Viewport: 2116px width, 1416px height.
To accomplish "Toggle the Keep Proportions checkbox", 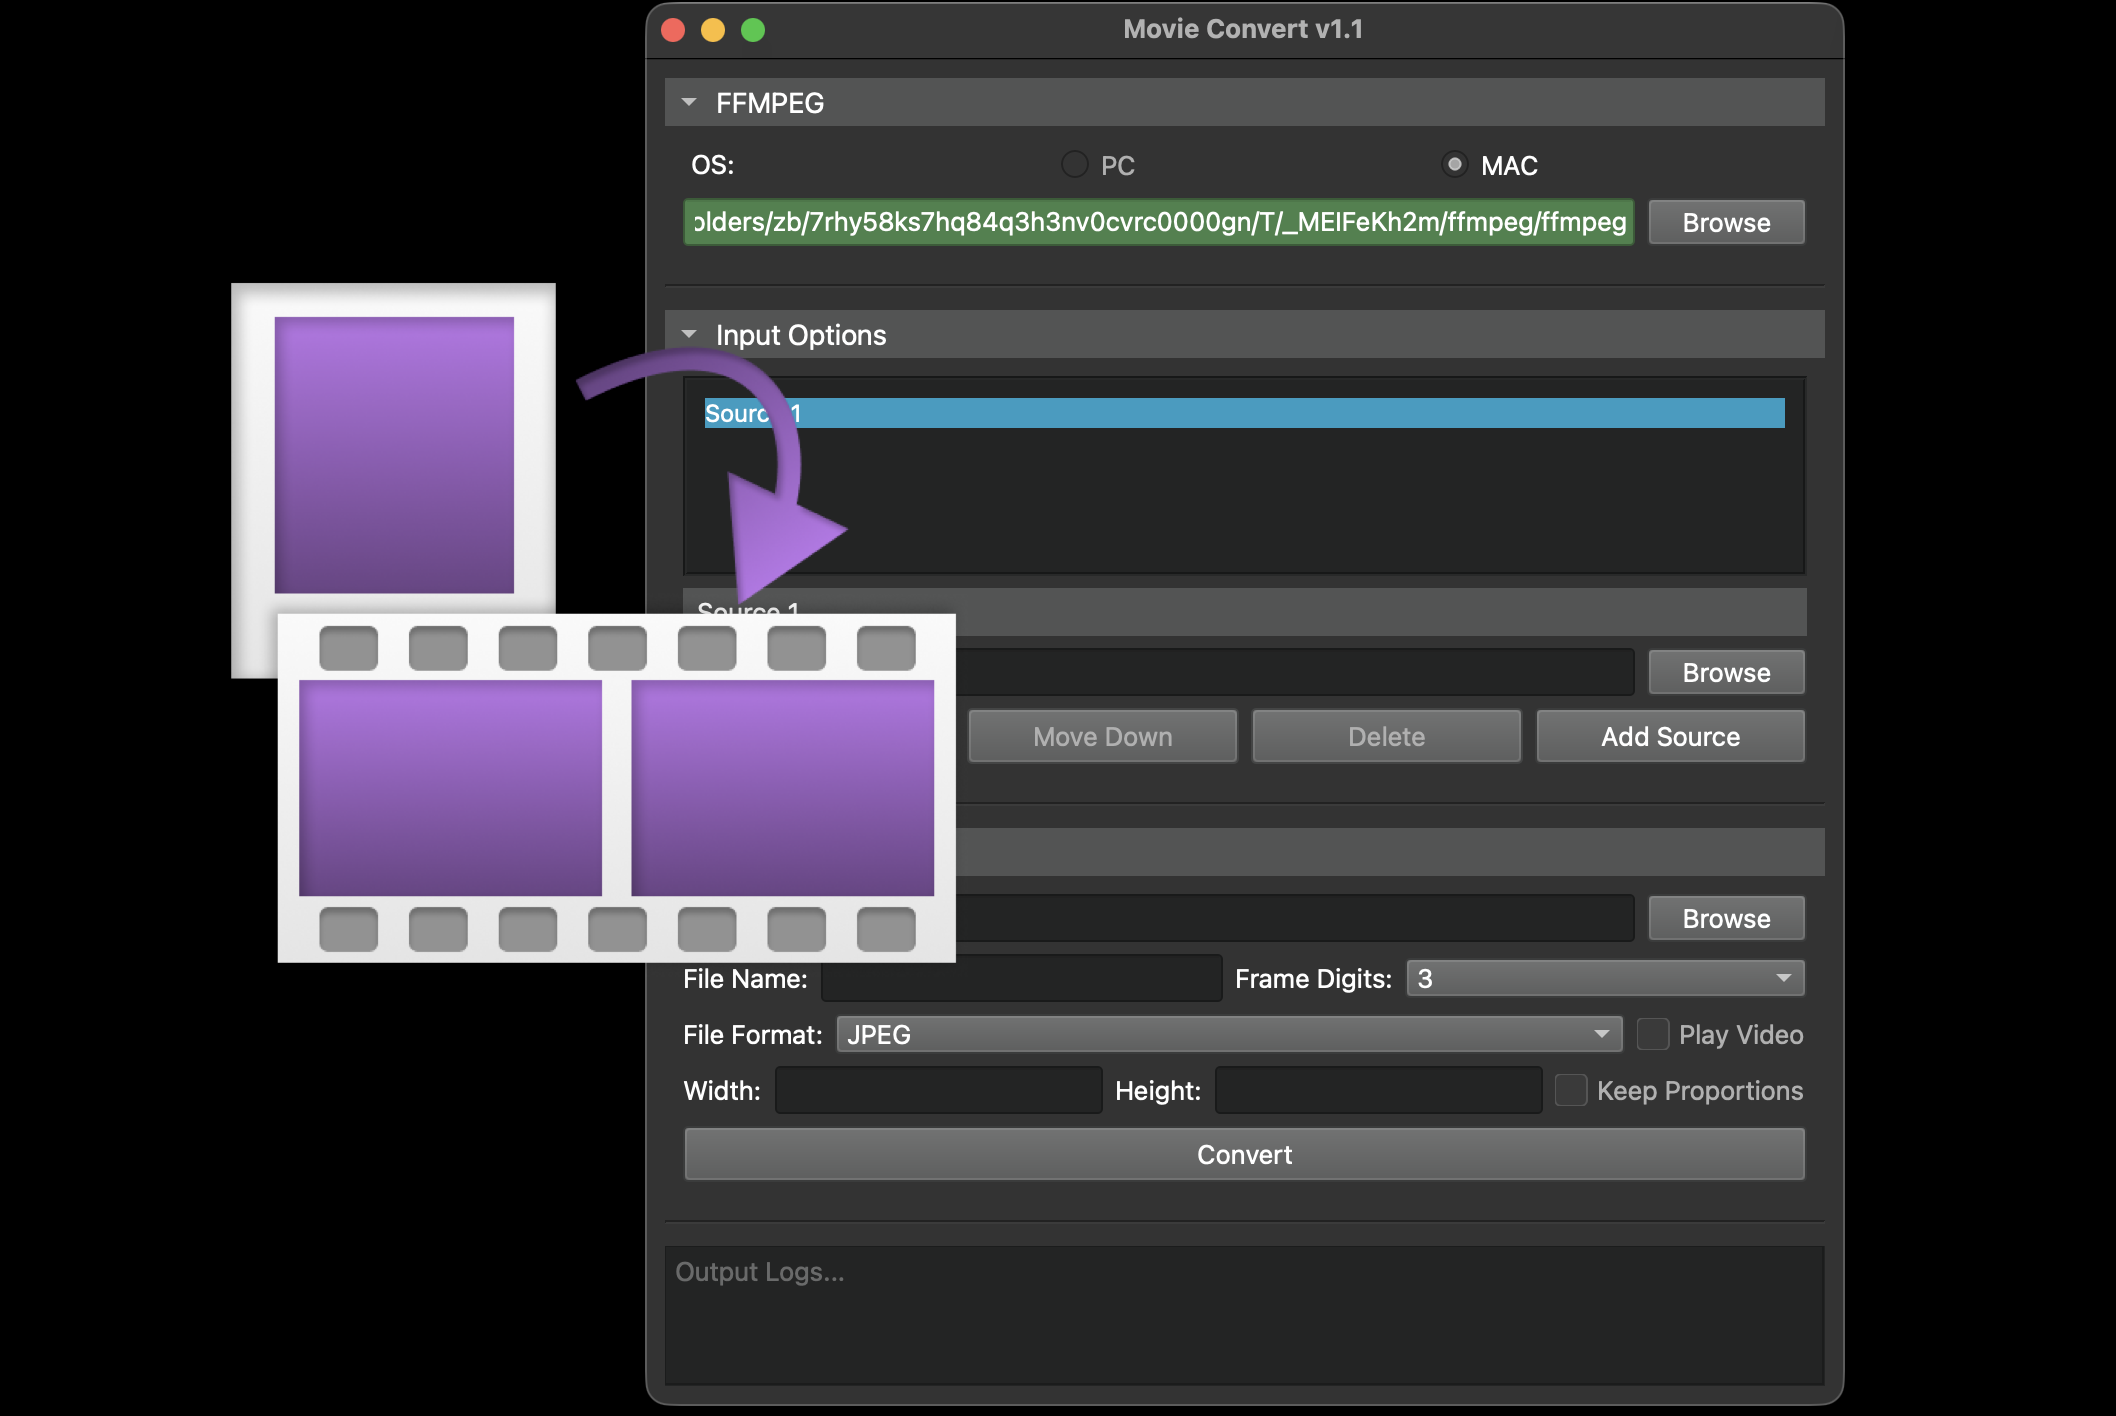I will click(1571, 1090).
